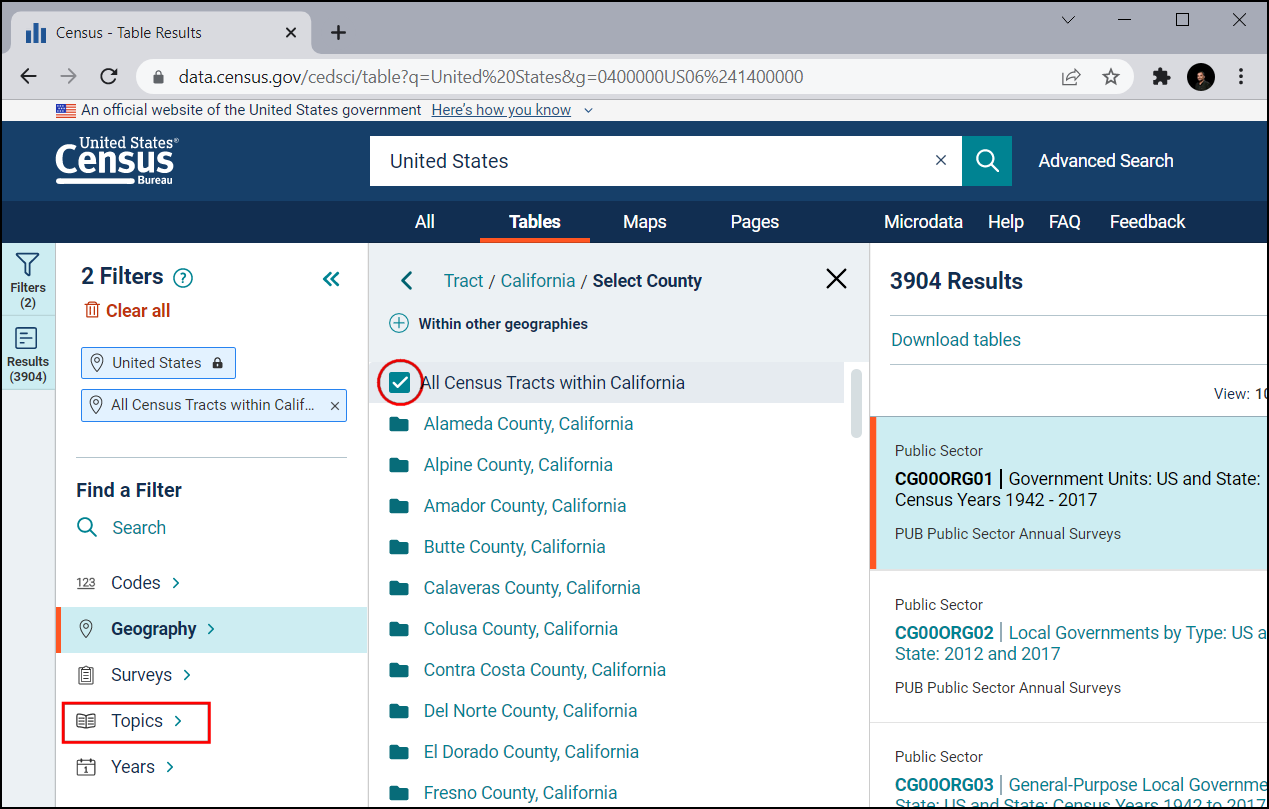Click the teal search magnifier button
1269x809 pixels.
pyautogui.click(x=987, y=161)
